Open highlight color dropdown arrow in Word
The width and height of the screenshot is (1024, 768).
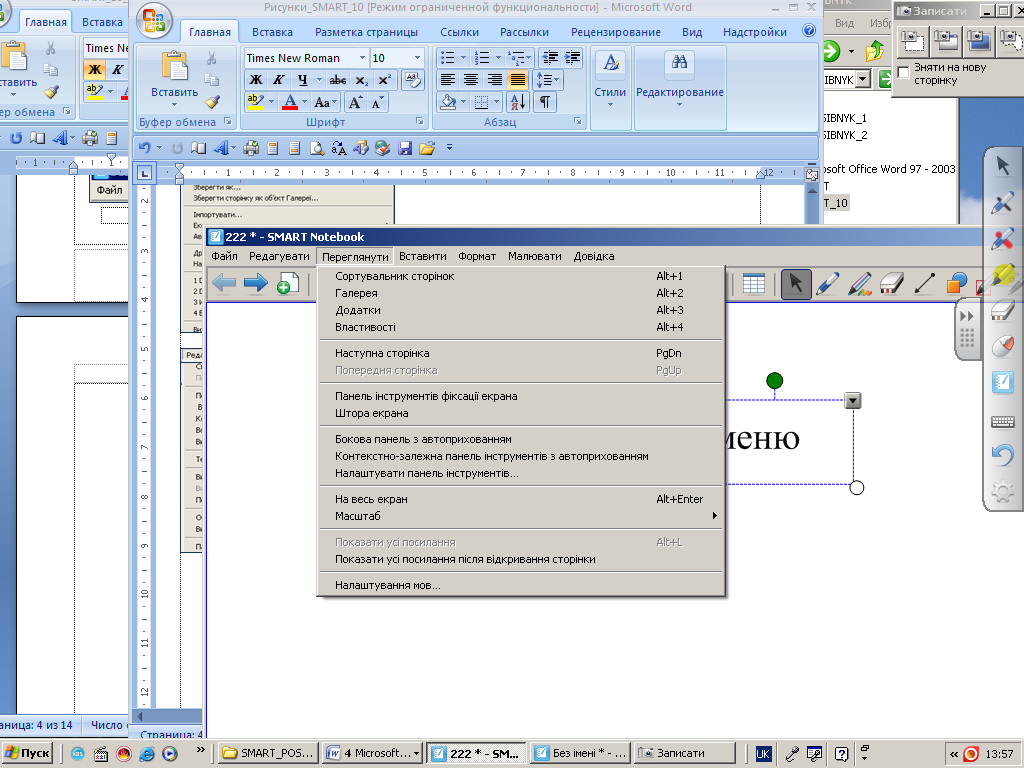(x=271, y=102)
